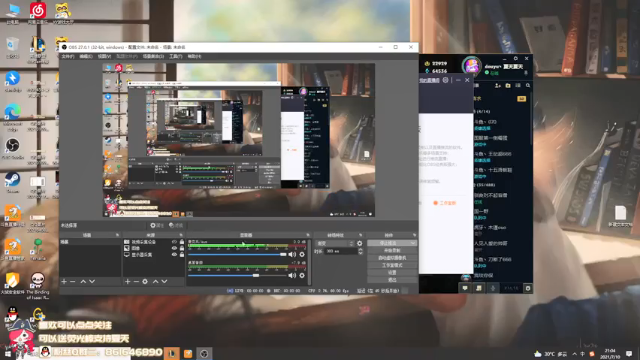Image resolution: width=640 pixels, height=360 pixels.
Task: Open settings gear for the desktop audio channel
Action: tap(302, 276)
